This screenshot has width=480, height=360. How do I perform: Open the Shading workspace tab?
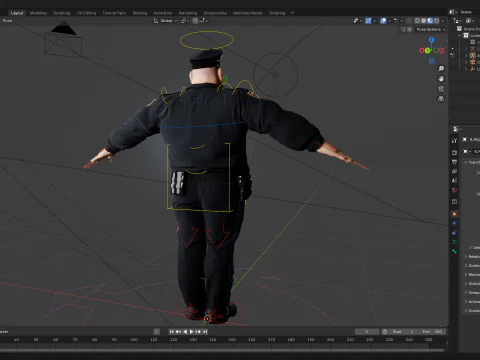(140, 13)
